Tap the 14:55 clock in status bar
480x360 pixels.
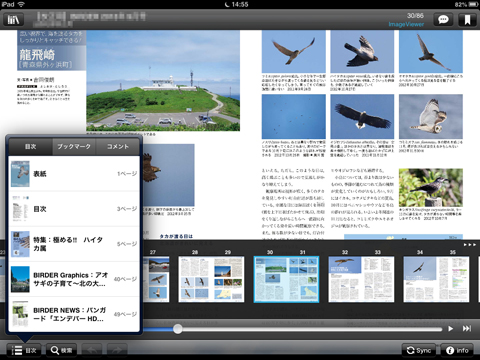point(240,4)
